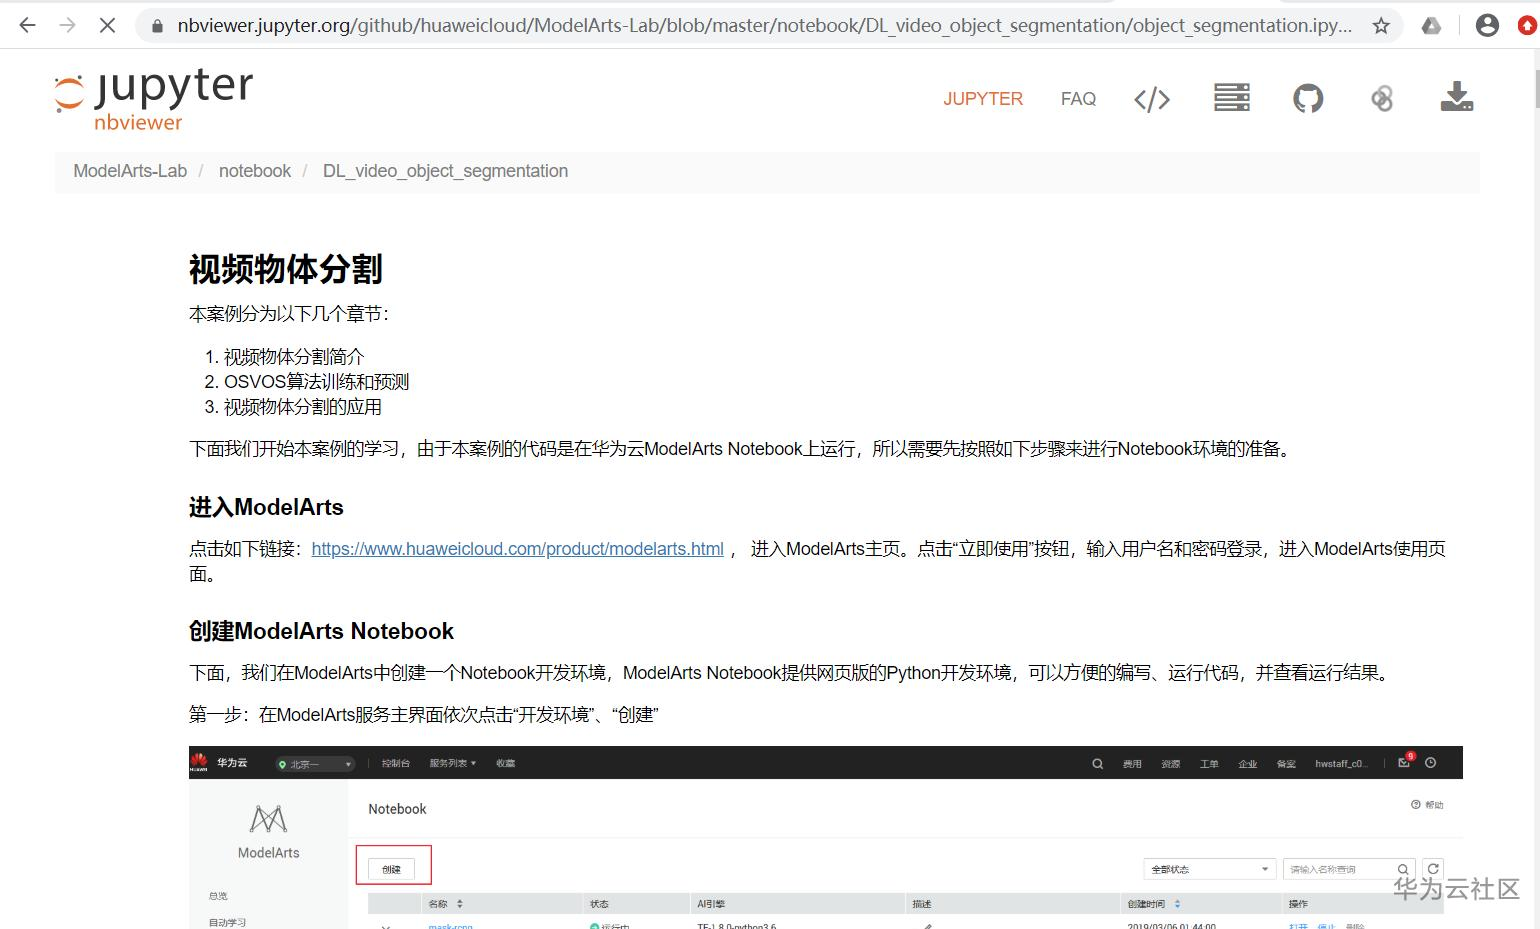This screenshot has height=929, width=1540.
Task: View notebook on GitHub
Action: [1308, 98]
